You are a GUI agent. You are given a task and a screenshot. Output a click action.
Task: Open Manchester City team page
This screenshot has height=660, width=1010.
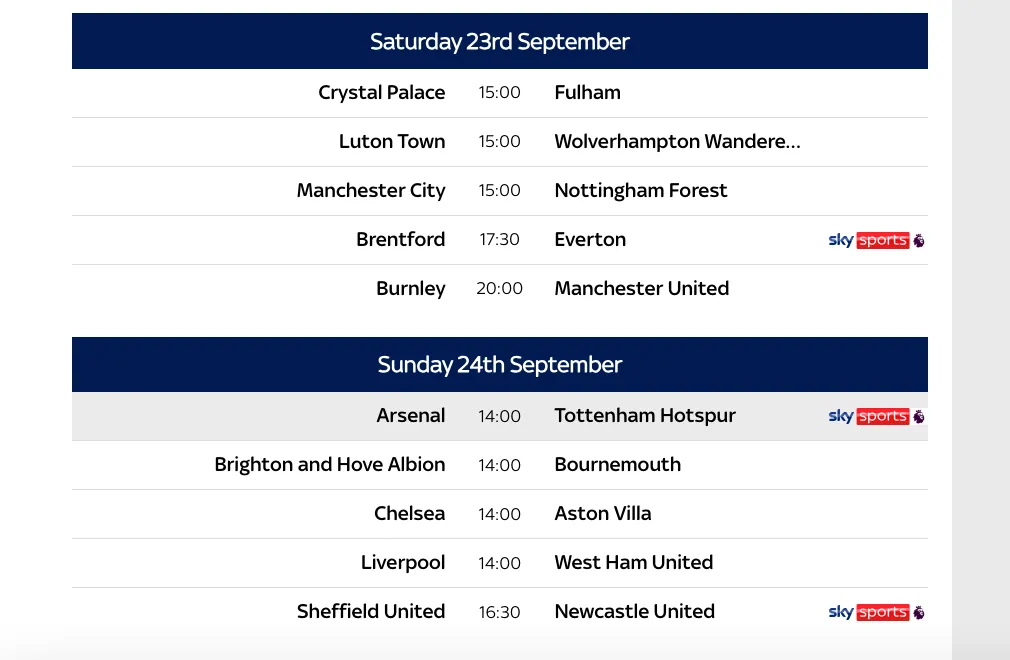click(371, 191)
